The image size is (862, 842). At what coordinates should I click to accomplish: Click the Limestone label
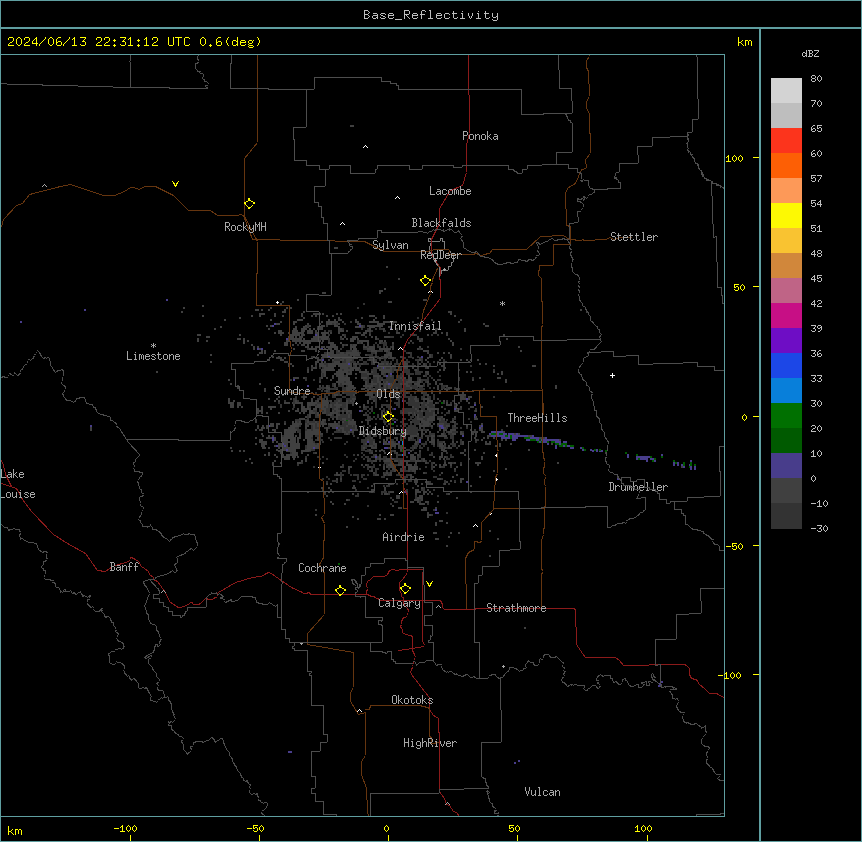point(153,356)
